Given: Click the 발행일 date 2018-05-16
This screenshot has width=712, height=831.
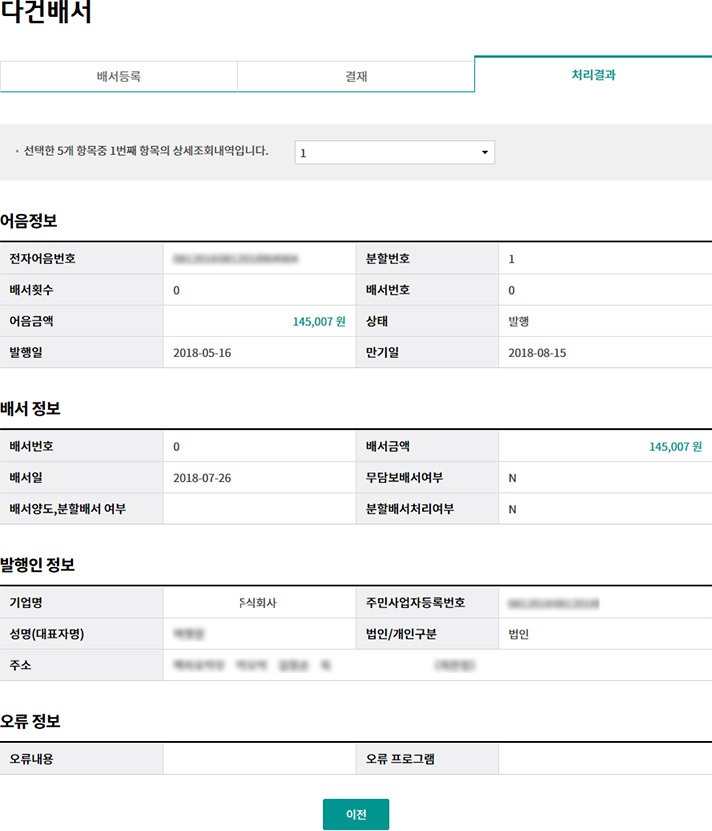Looking at the screenshot, I should tap(202, 353).
